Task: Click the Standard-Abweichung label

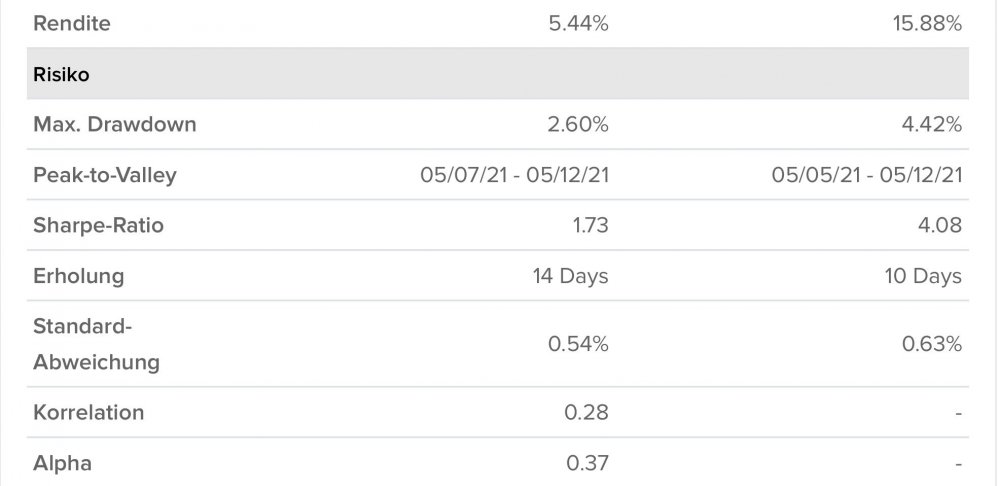Action: point(96,344)
